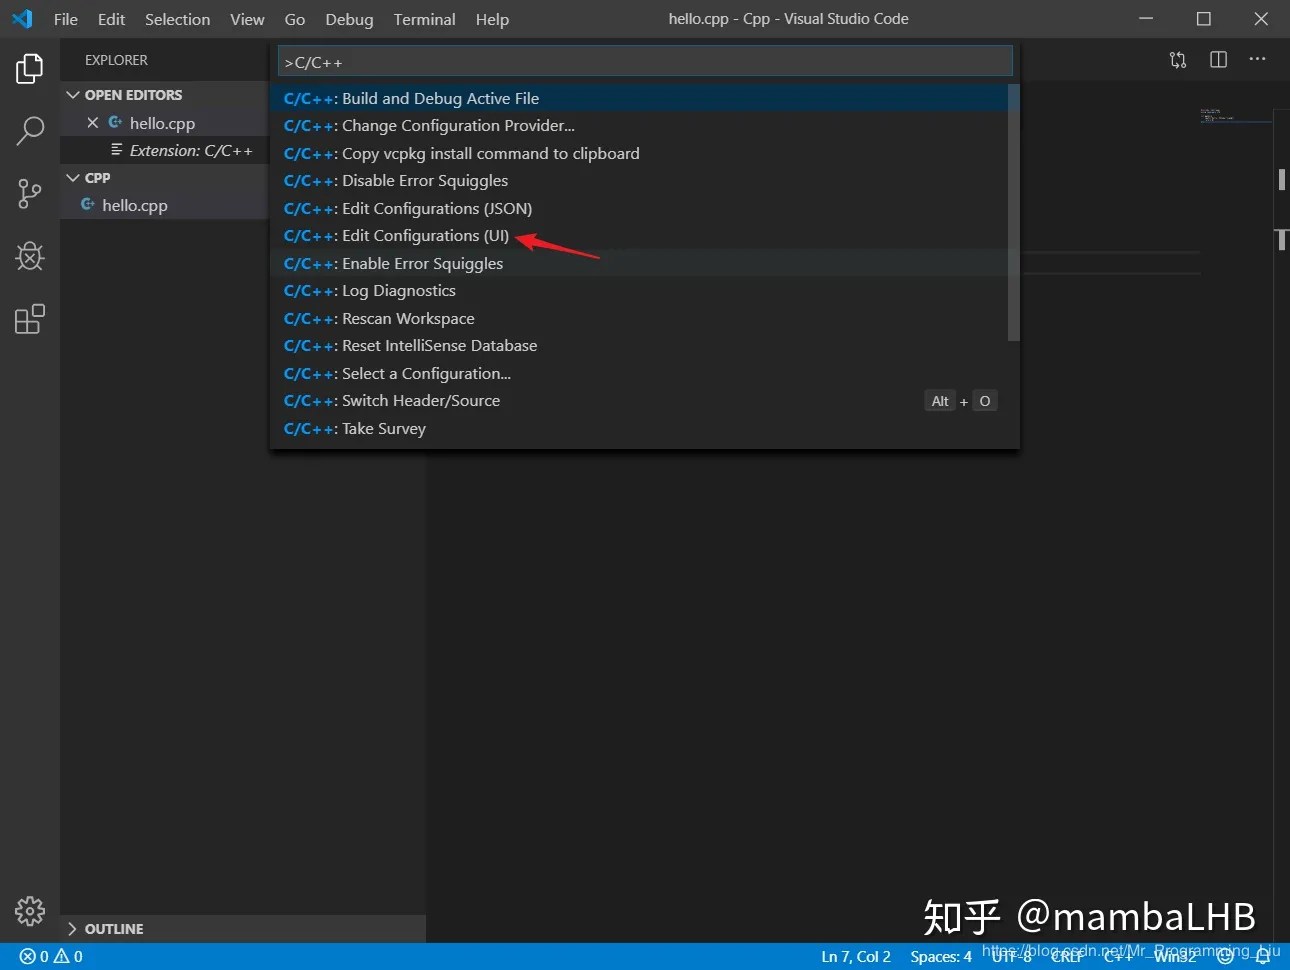
Task: Click the errors count in status bar
Action: pyautogui.click(x=34, y=956)
